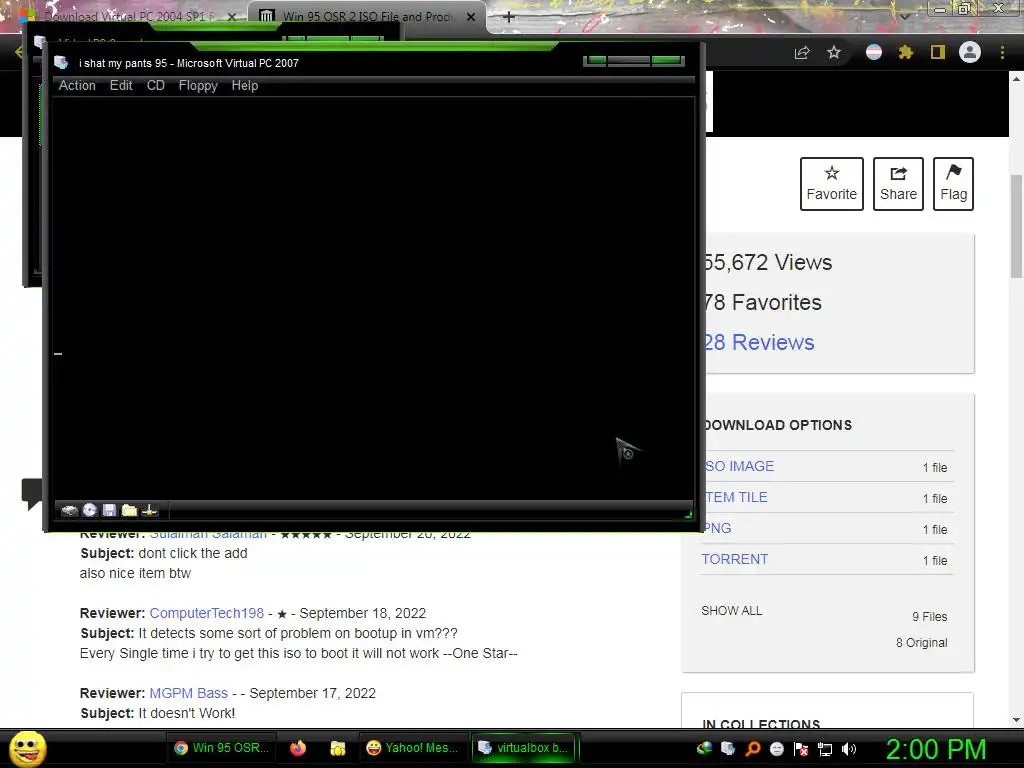1024x768 pixels.
Task: Click the 9 Files text
Action: pyautogui.click(x=929, y=616)
